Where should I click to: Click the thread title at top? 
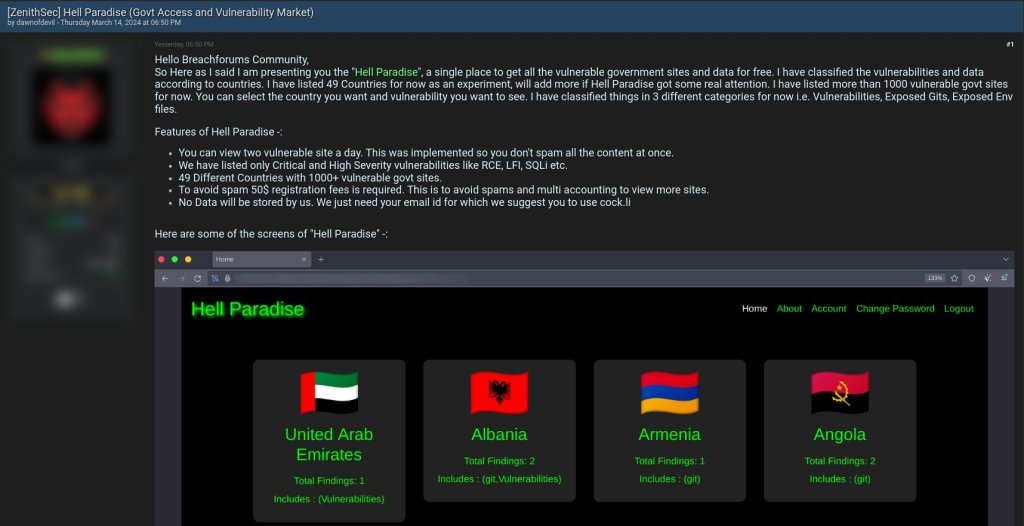tap(161, 12)
